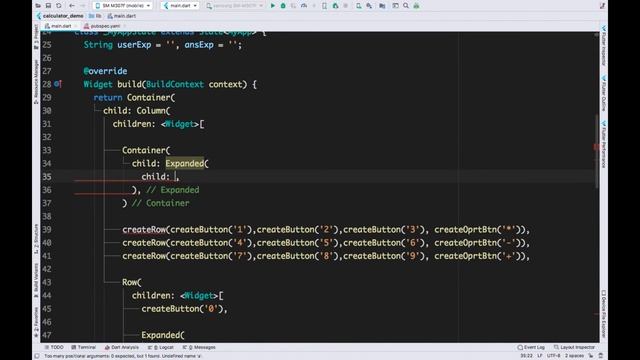
Task: Click the override gutter icon on line 28
Action: coord(58,84)
